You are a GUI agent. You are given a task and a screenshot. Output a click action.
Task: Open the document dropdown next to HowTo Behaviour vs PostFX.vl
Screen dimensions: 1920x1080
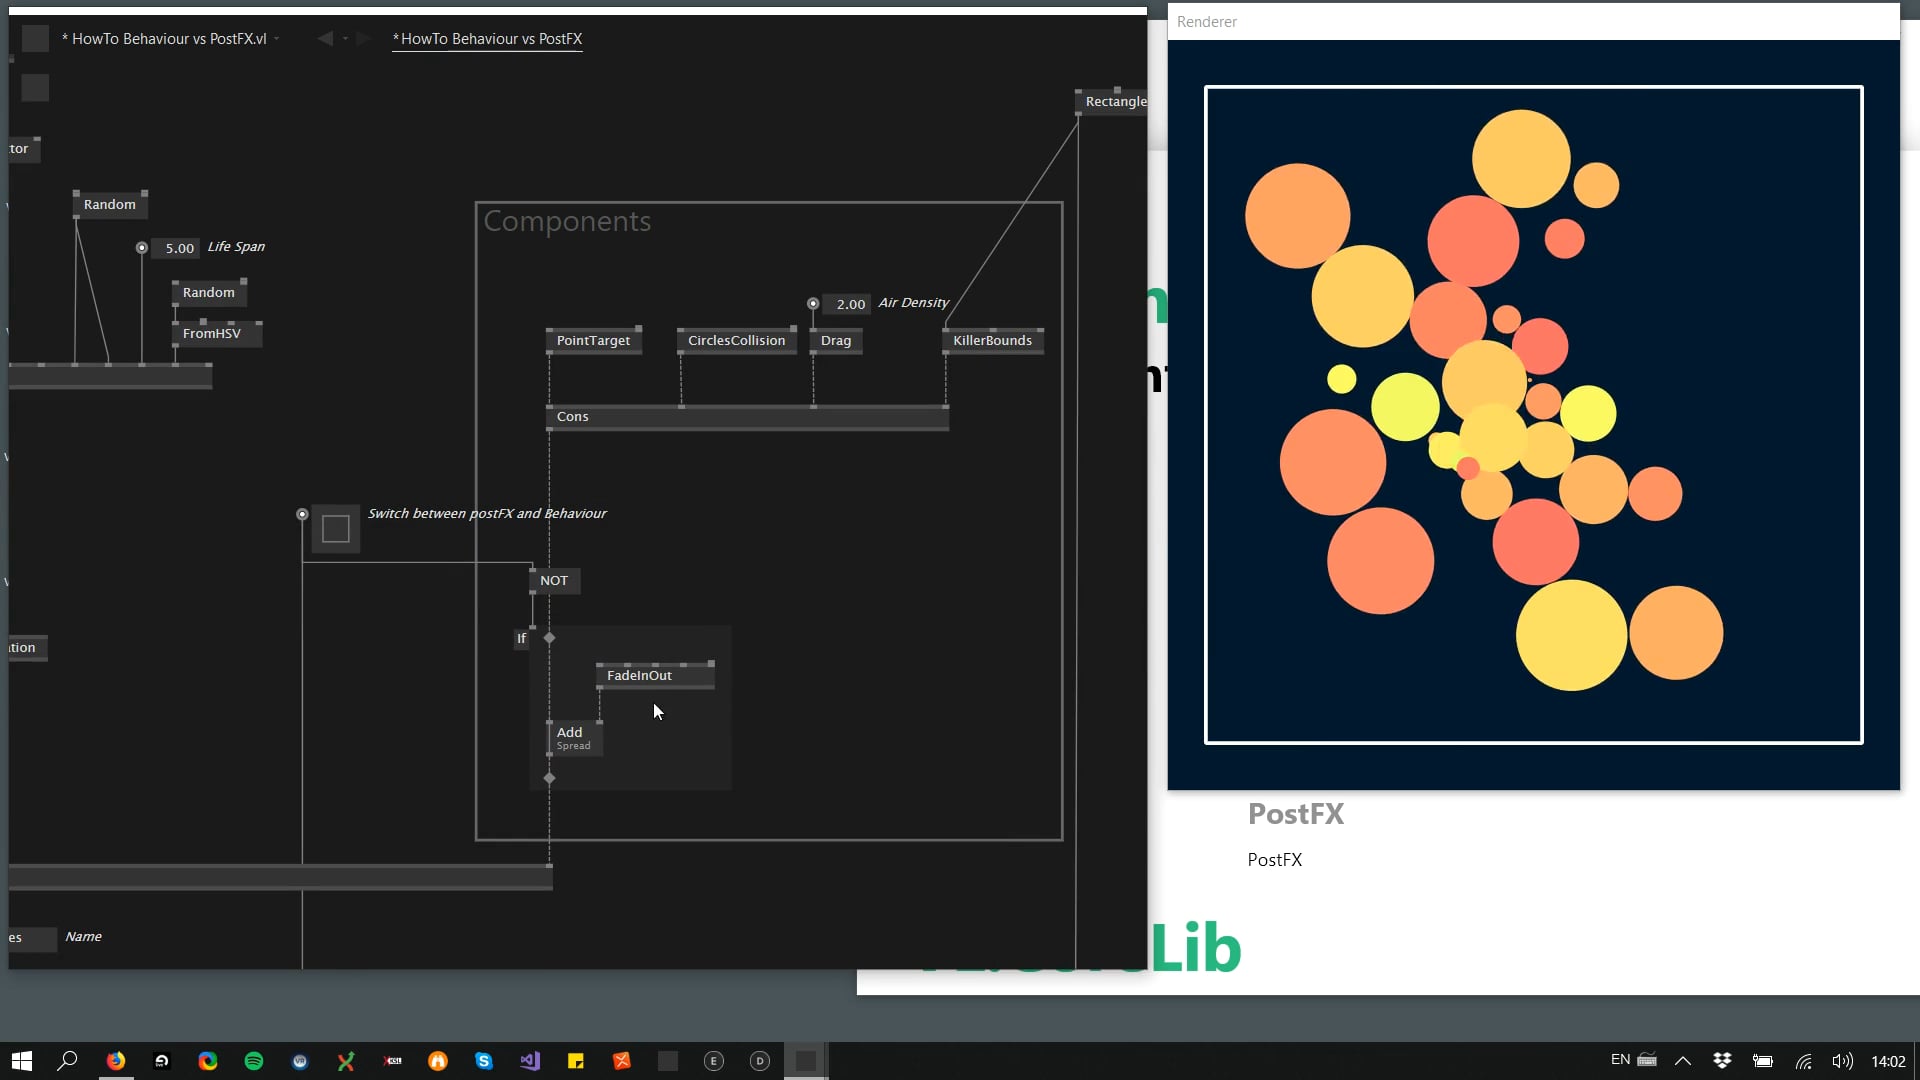(x=277, y=39)
